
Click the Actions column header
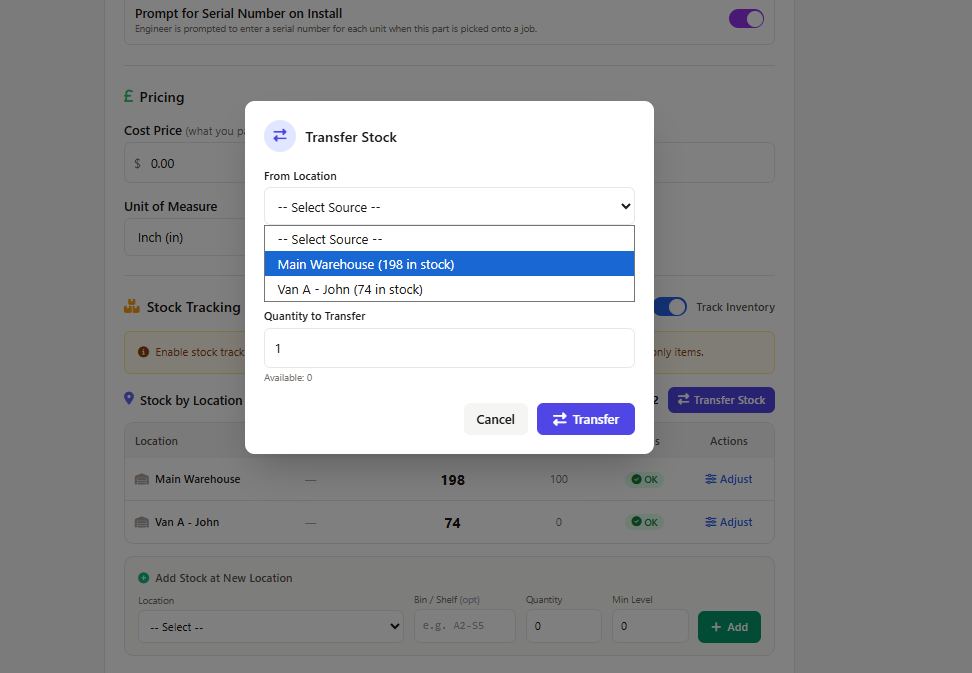[728, 441]
